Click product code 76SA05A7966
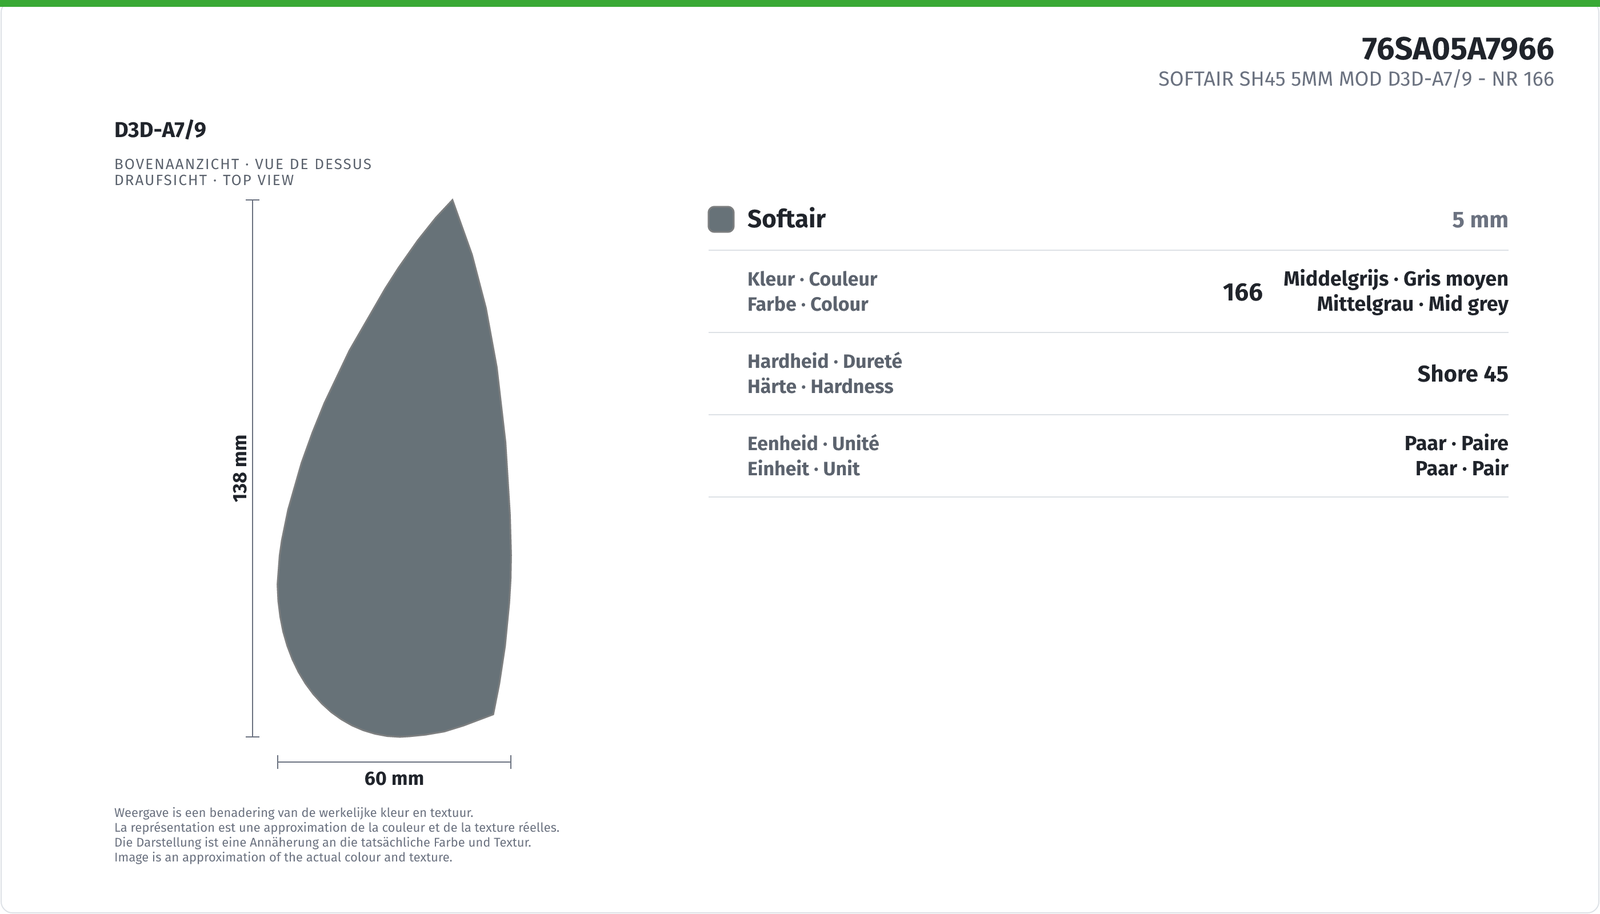1600x914 pixels. [x=1457, y=48]
